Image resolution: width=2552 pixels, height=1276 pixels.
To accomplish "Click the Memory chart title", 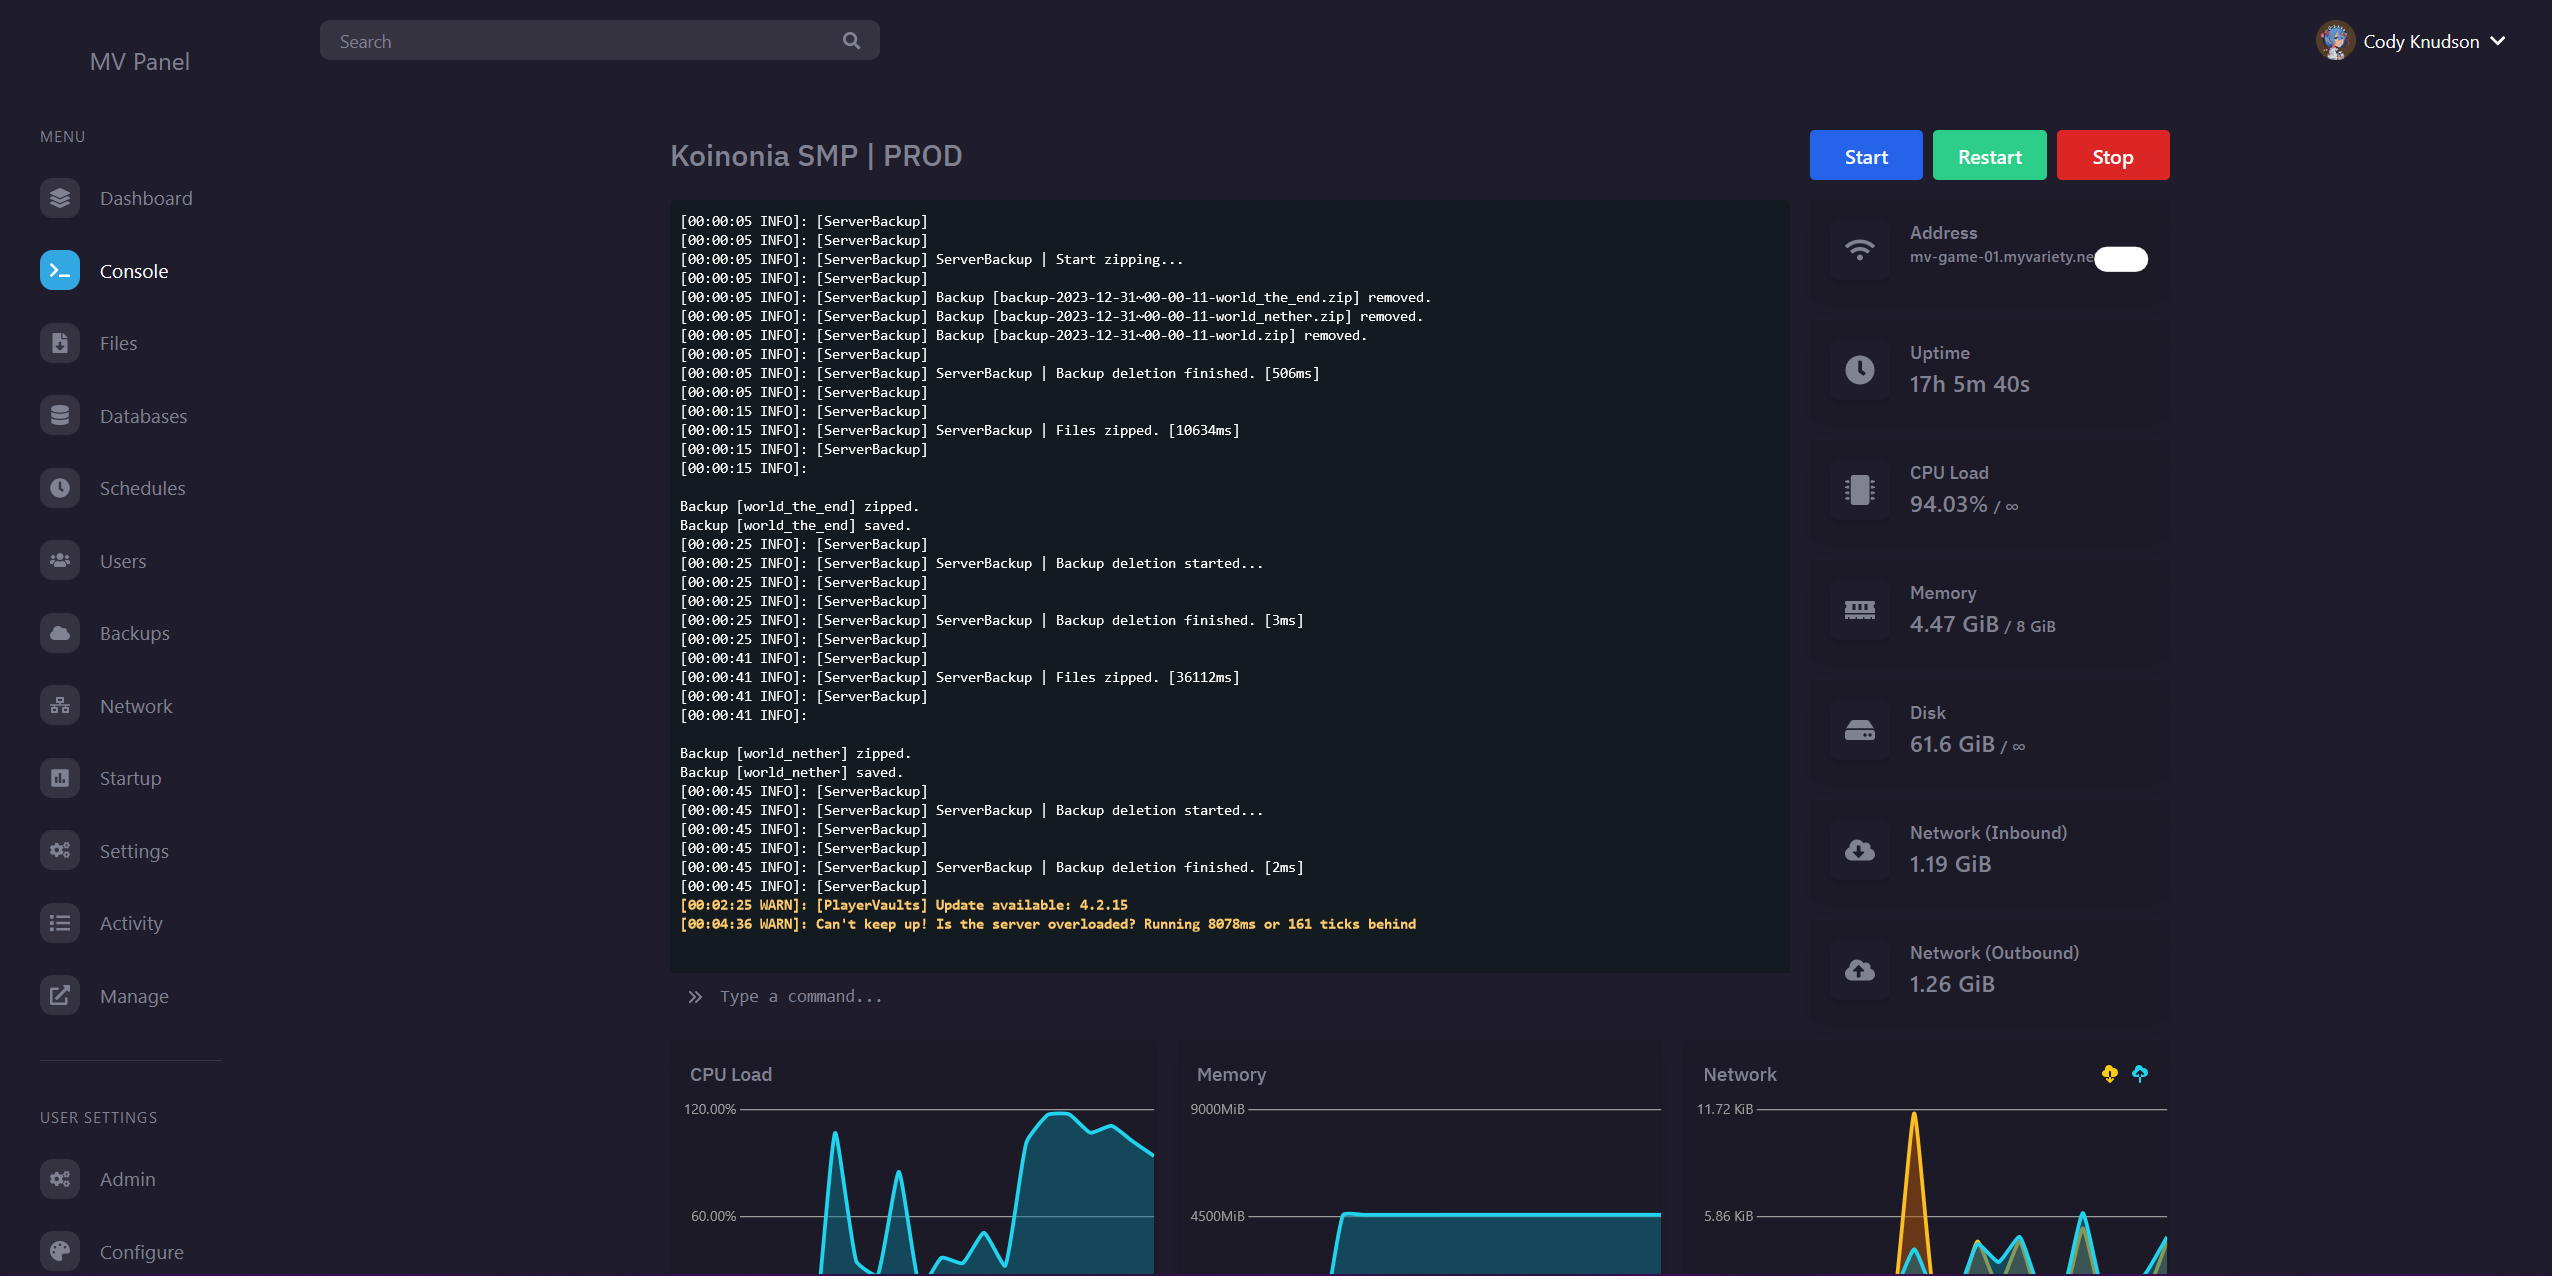I will pos(1231,1074).
